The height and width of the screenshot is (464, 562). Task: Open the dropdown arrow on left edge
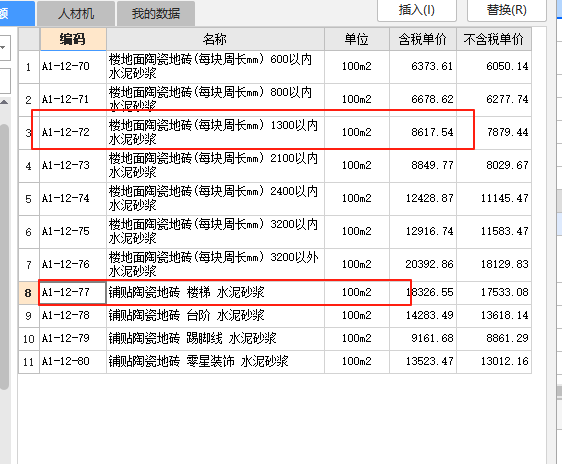pyautogui.click(x=3, y=47)
